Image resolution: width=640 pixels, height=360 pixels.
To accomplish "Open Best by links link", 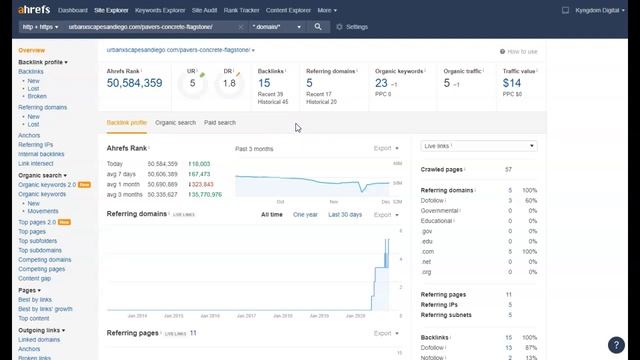I will click(x=35, y=300).
